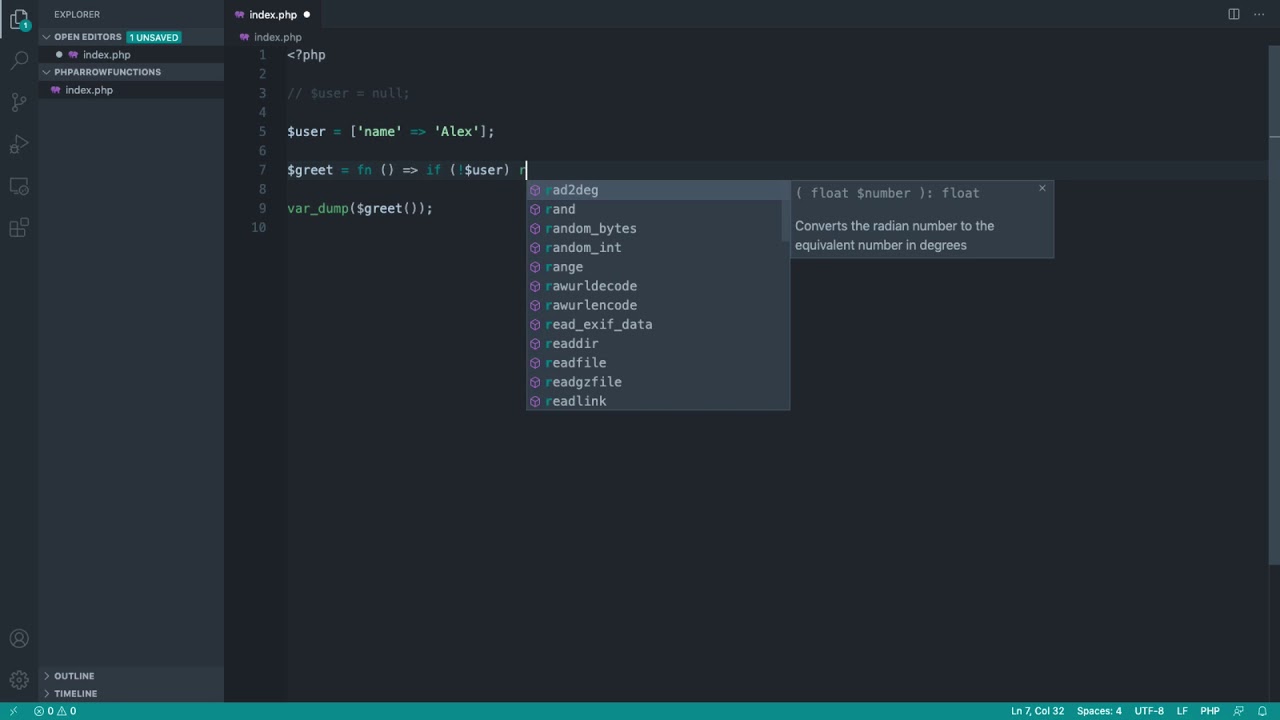Choose the readfile suggestion
This screenshot has height=720, width=1280.
pos(654,363)
